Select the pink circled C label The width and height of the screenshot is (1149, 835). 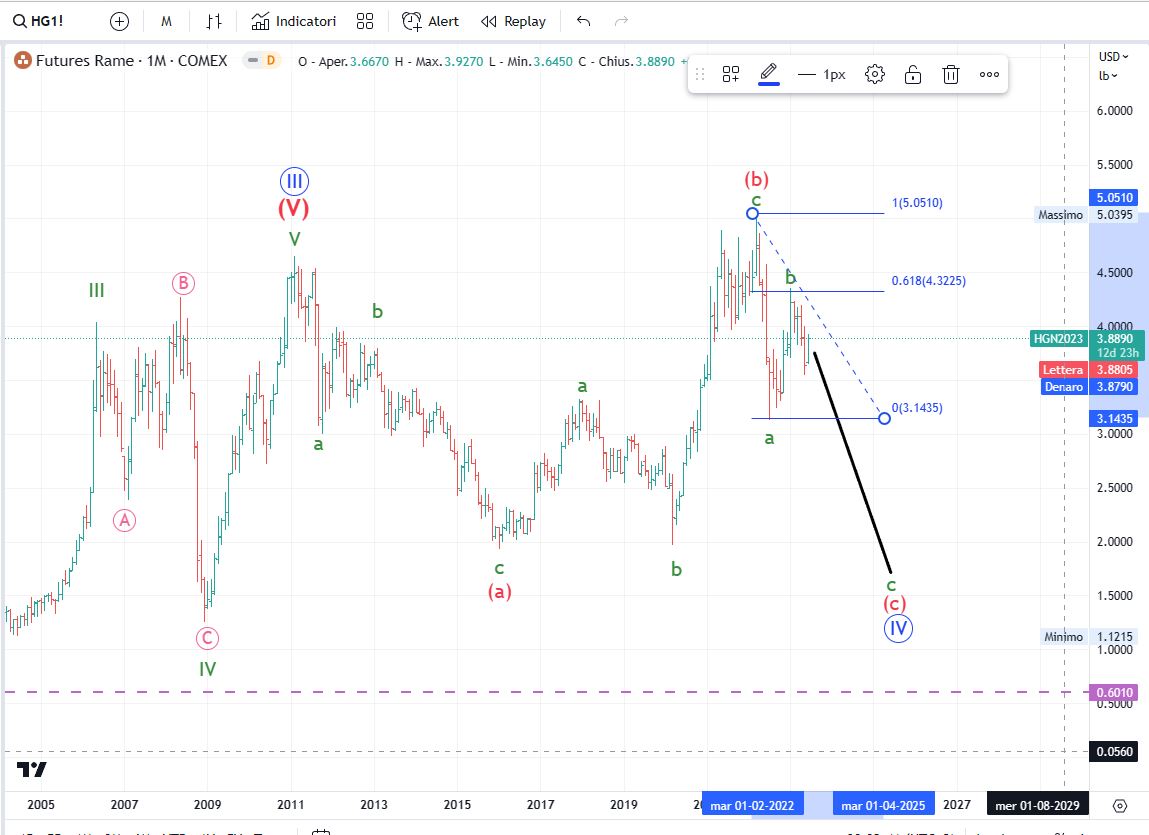207,638
